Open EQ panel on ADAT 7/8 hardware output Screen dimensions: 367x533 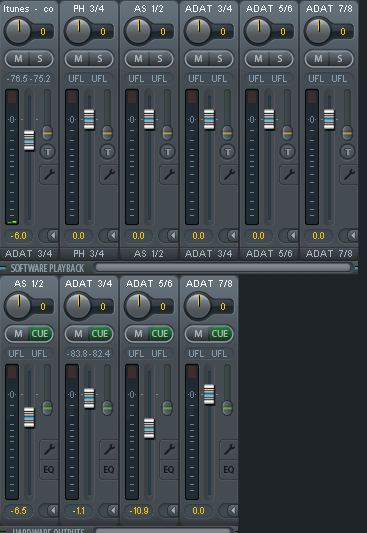click(229, 470)
